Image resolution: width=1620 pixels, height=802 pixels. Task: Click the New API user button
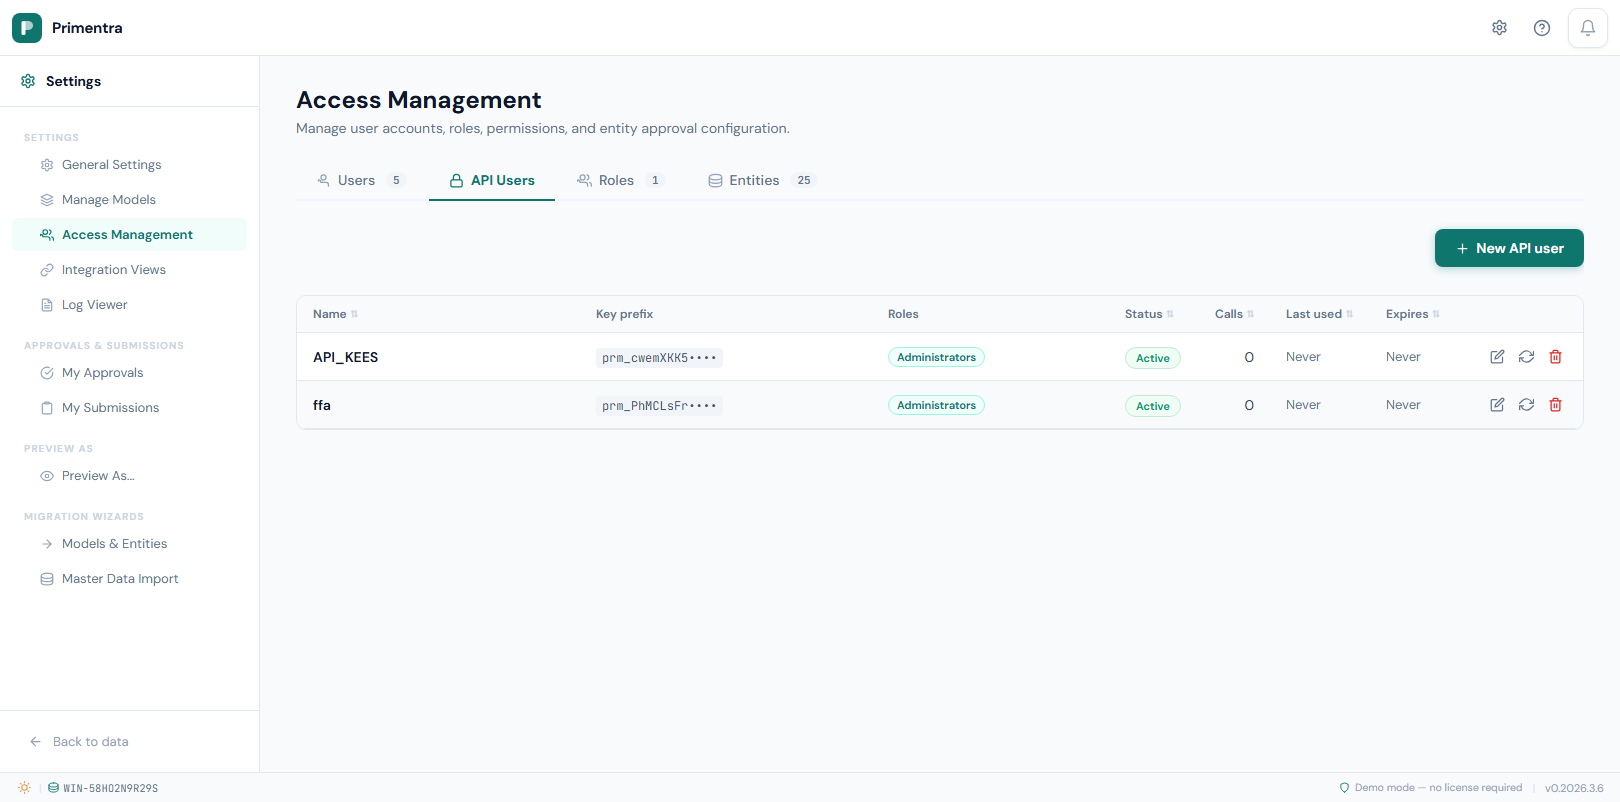pyautogui.click(x=1508, y=248)
